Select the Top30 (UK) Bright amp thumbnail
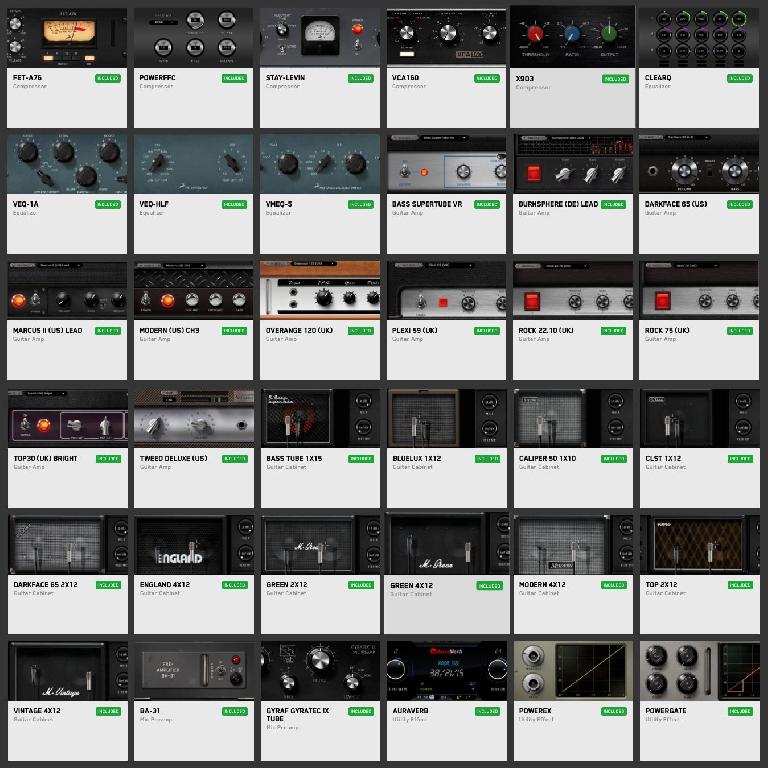 68,418
